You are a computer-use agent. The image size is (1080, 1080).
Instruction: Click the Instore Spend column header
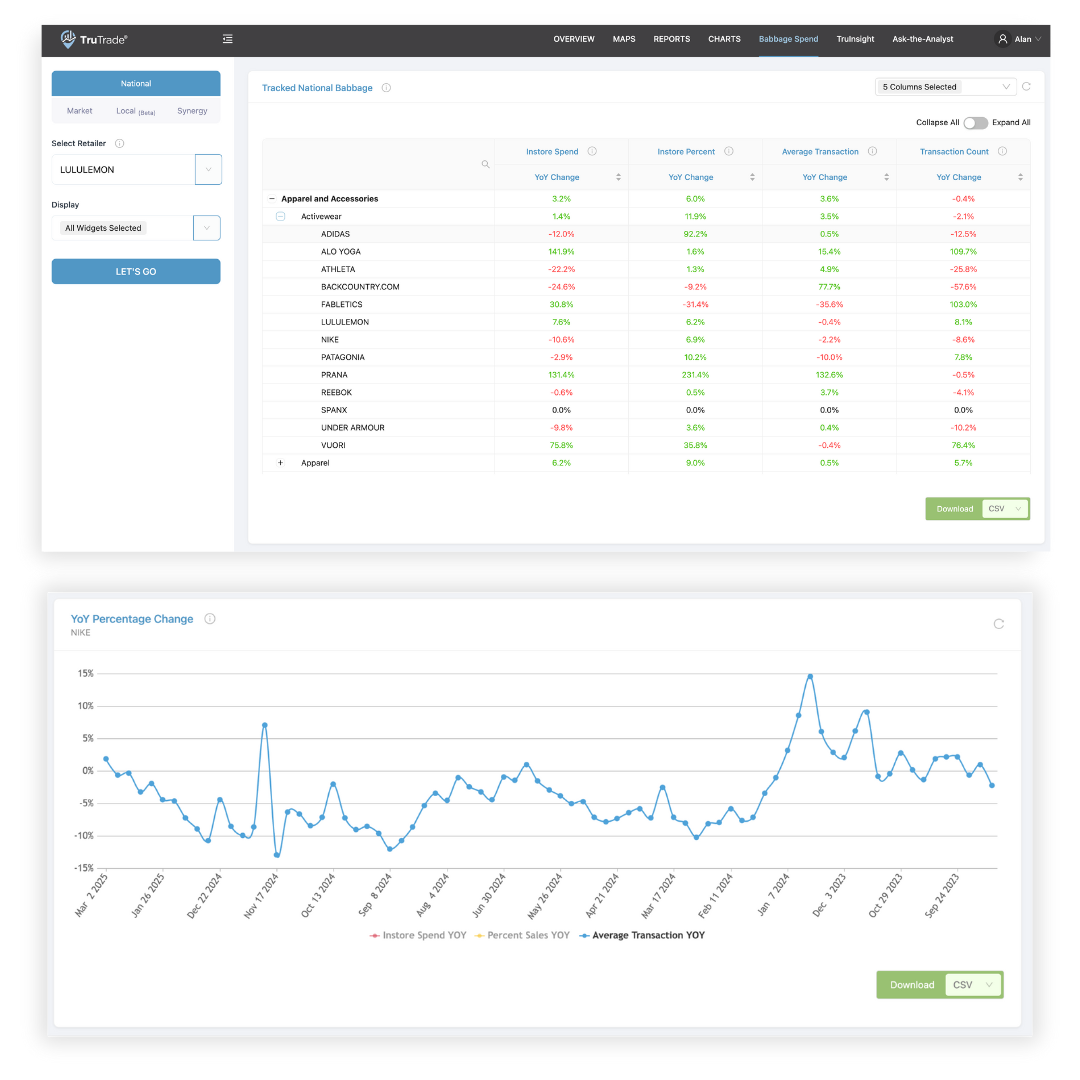(x=552, y=152)
